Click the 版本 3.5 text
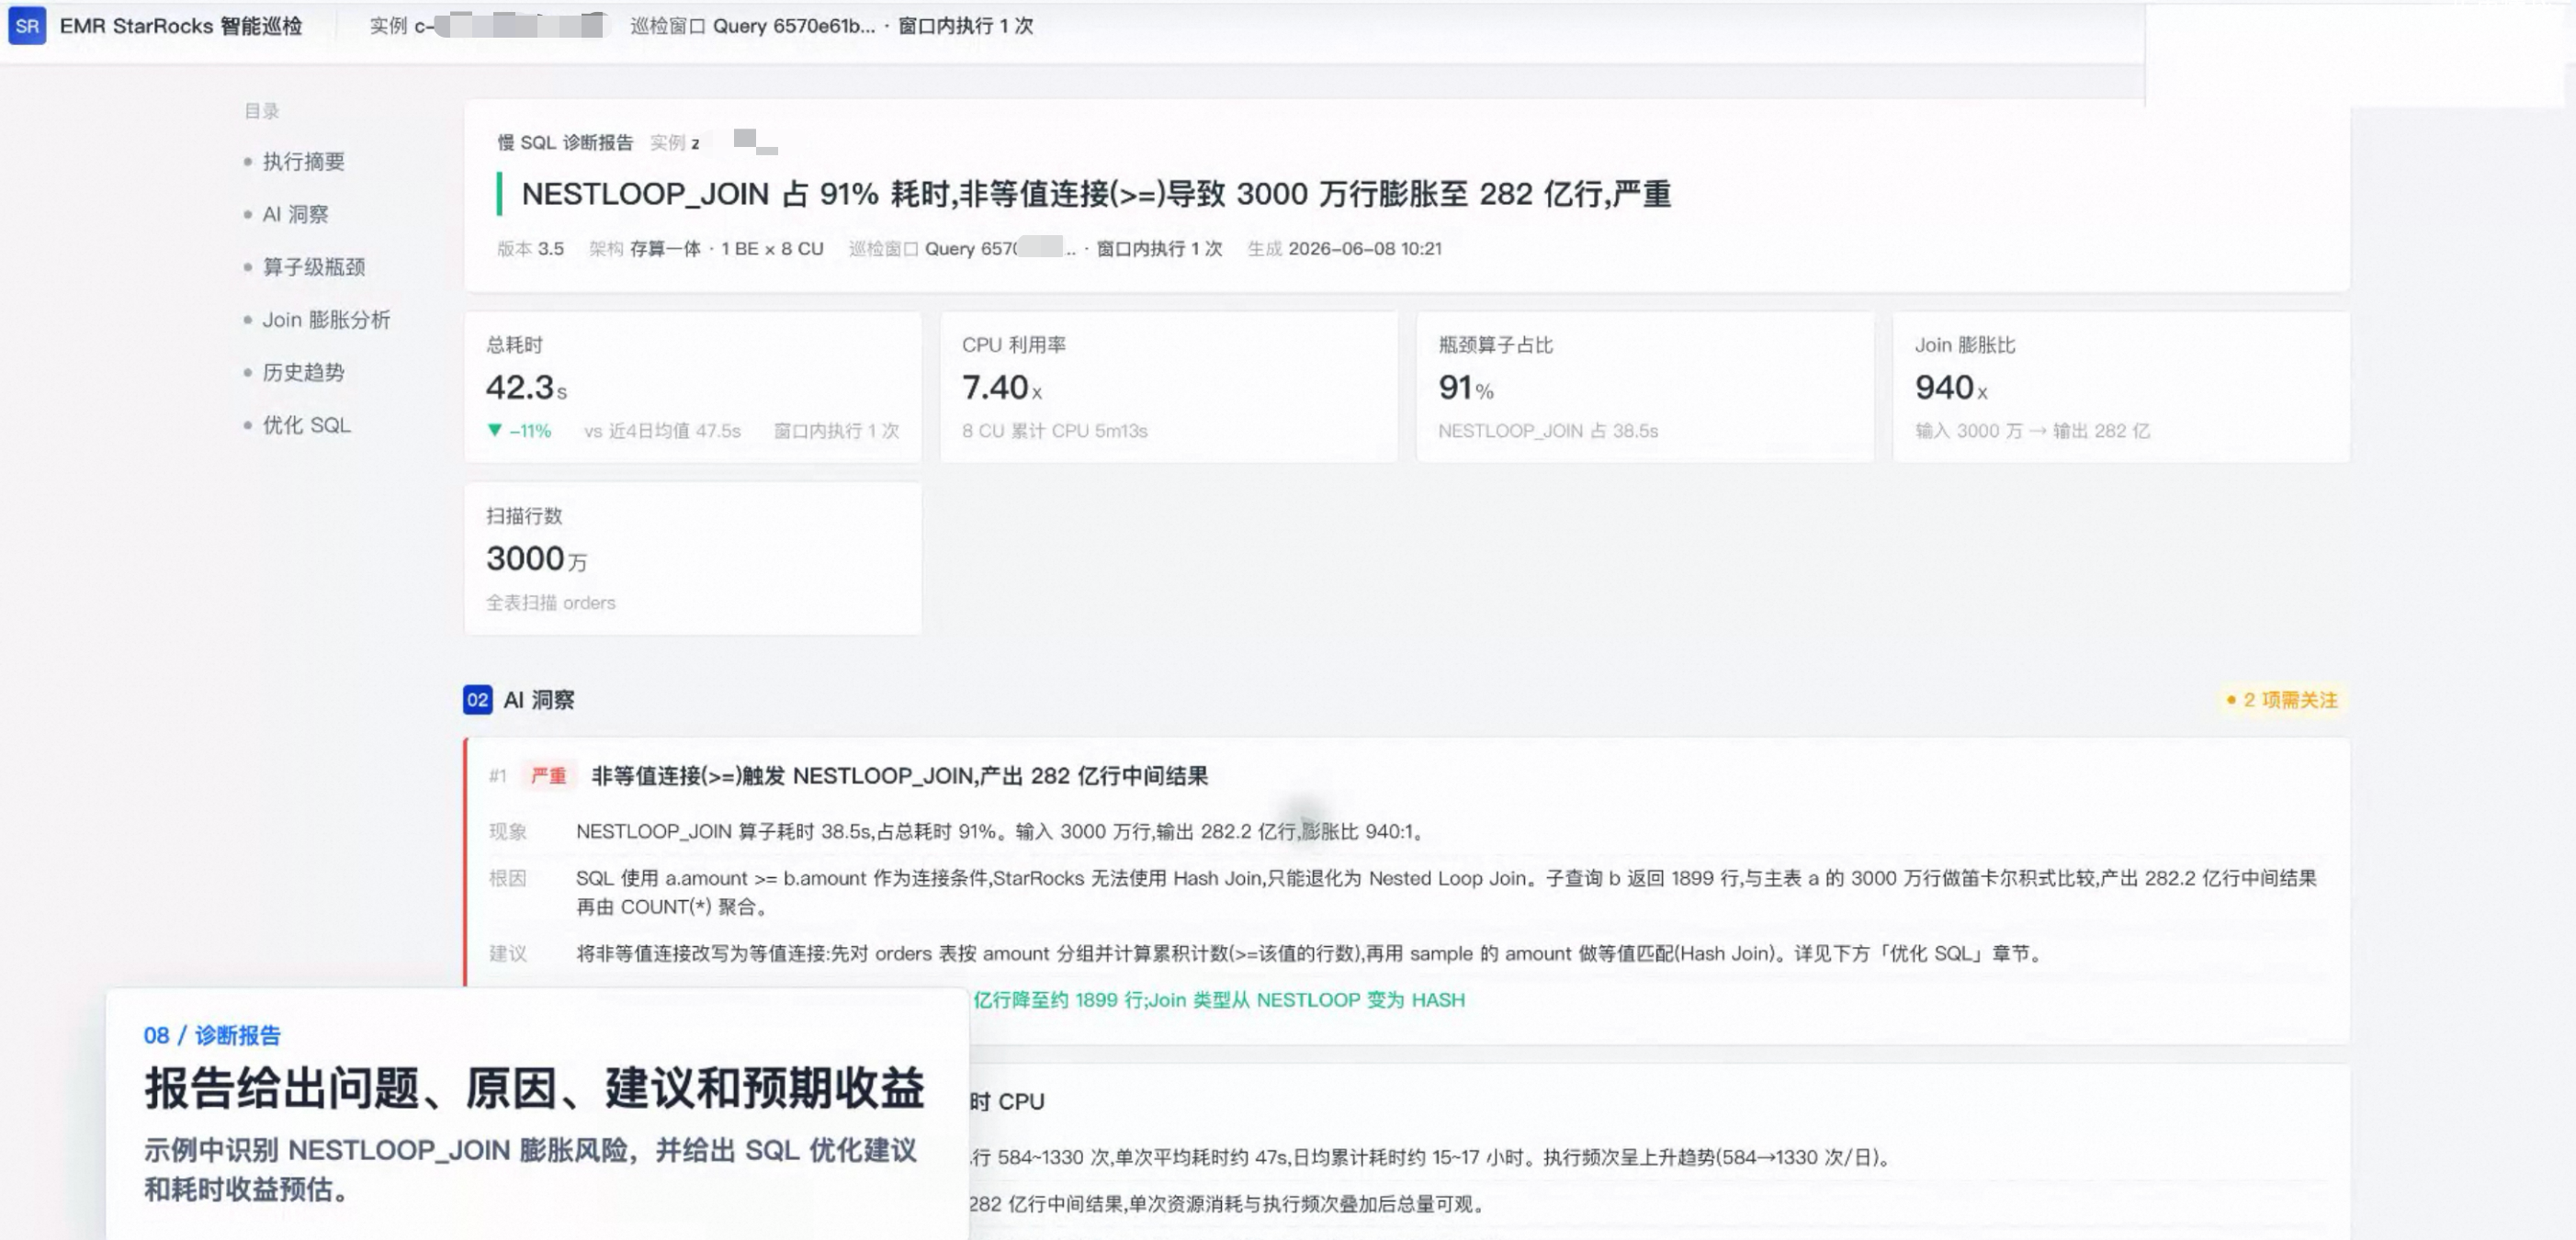This screenshot has height=1240, width=2576. coord(531,249)
